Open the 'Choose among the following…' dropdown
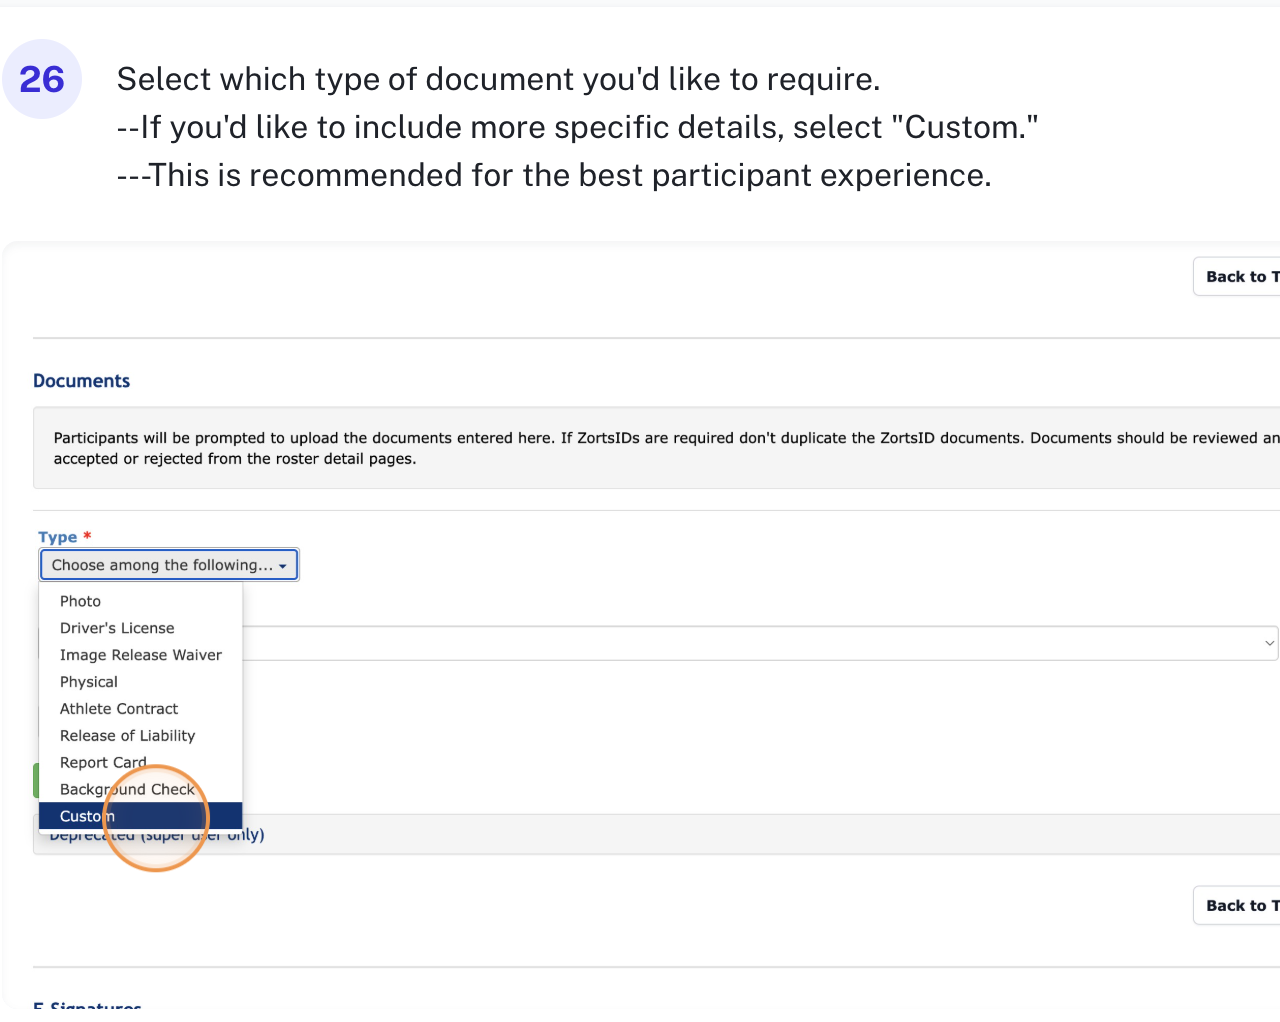The height and width of the screenshot is (1022, 1280). (169, 565)
